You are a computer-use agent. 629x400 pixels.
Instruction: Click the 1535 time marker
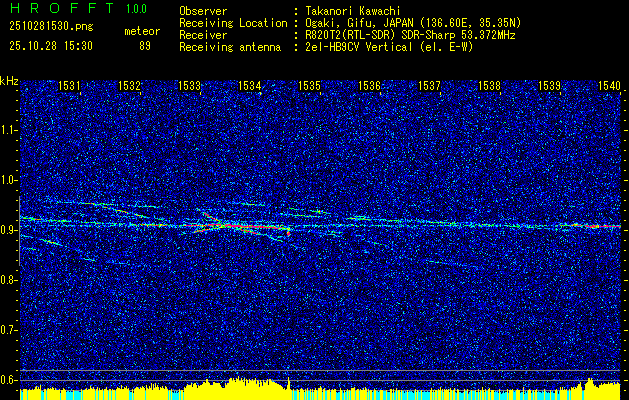pyautogui.click(x=309, y=85)
